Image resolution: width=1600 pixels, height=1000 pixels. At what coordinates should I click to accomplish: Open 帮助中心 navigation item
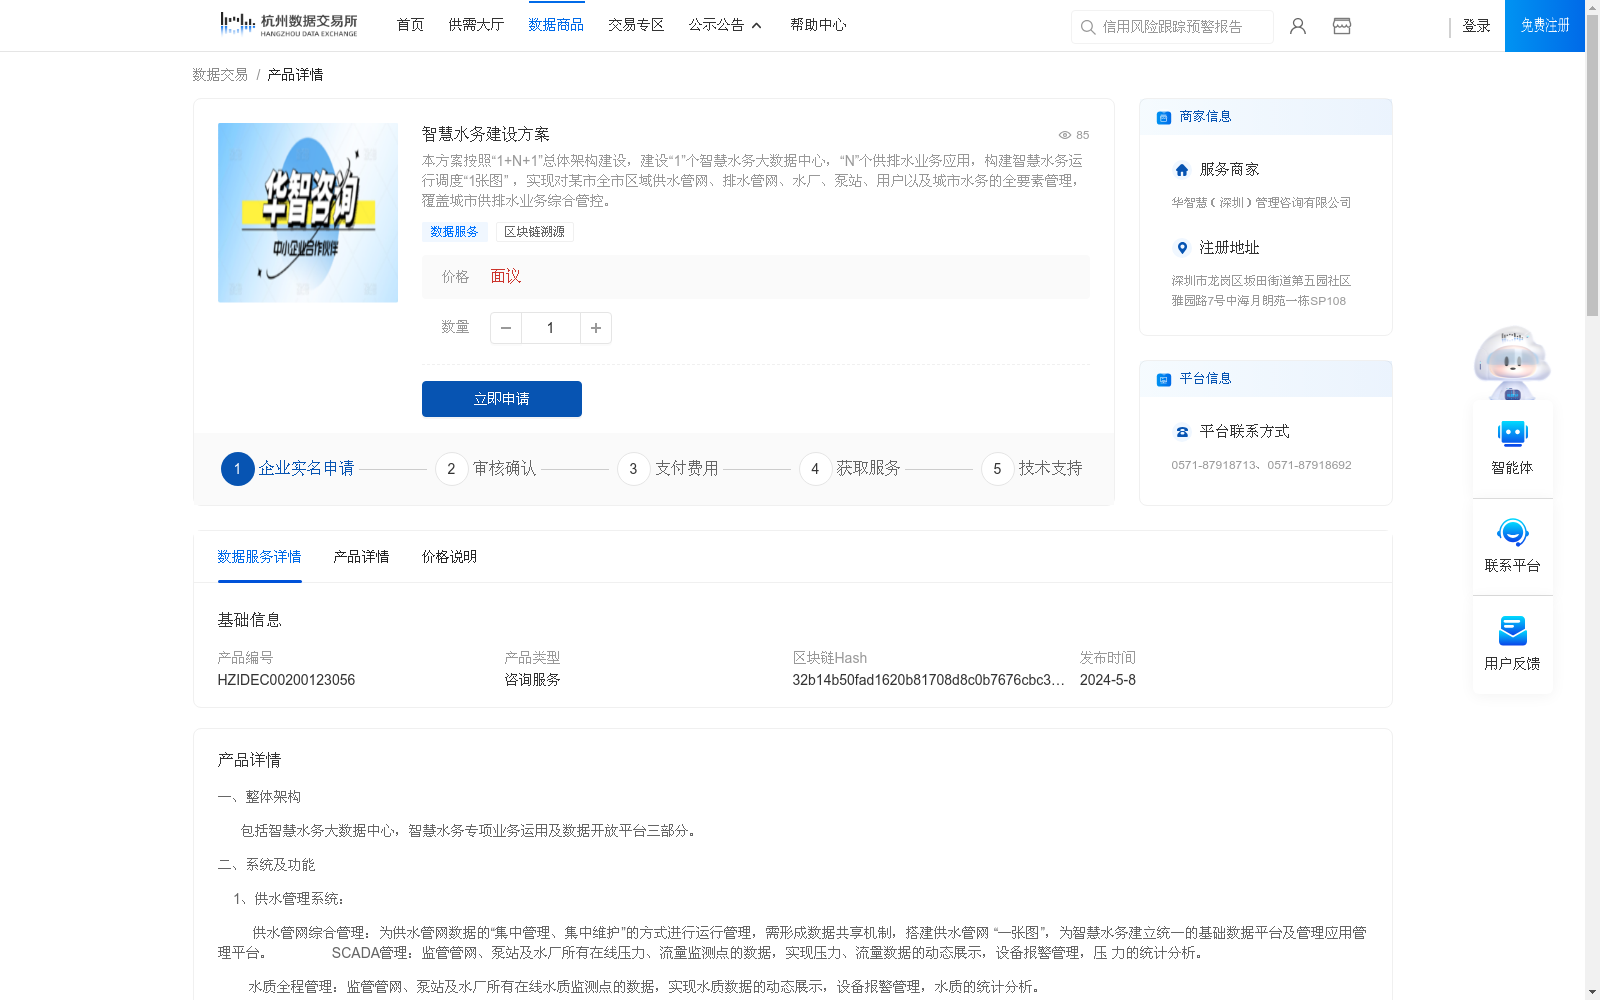pyautogui.click(x=818, y=25)
